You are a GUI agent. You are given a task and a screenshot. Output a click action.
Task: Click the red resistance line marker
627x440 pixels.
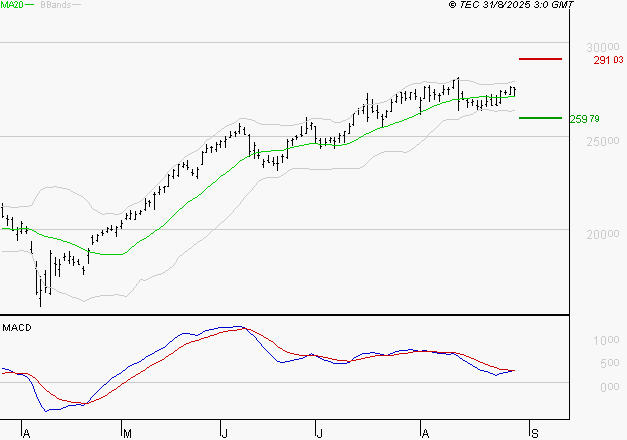click(x=540, y=59)
